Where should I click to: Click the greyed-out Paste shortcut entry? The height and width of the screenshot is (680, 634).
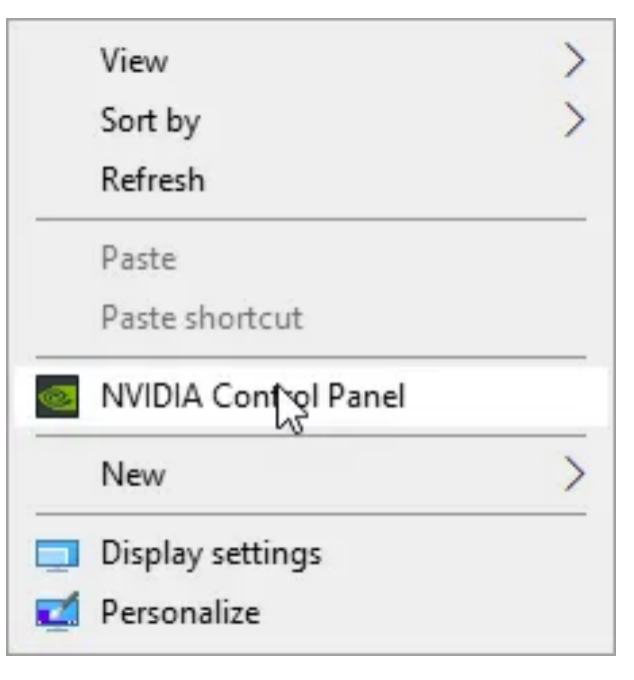pyautogui.click(x=202, y=318)
